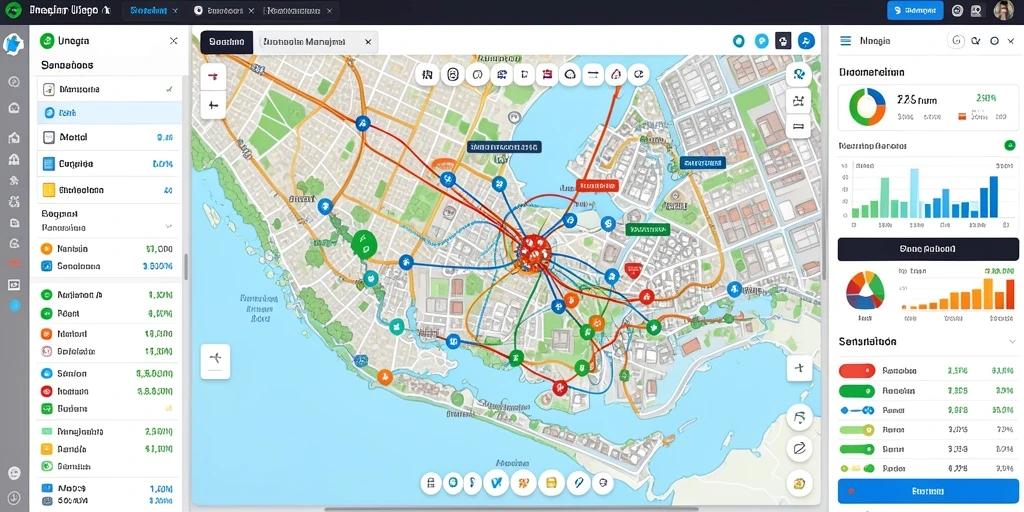The image size is (1024, 512).
Task: Select the highlighted blue row in left panel
Action: (x=110, y=113)
